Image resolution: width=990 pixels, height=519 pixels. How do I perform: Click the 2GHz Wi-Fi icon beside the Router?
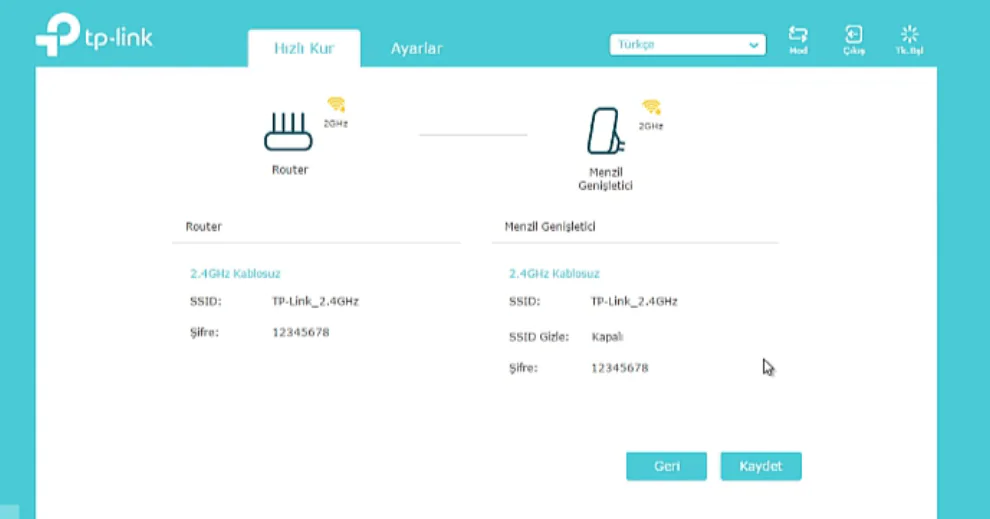coord(336,104)
